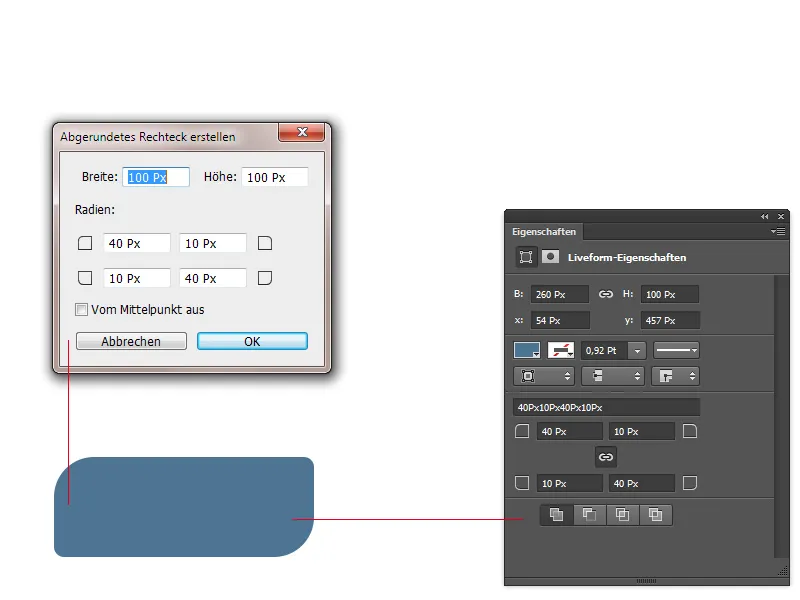Image resolution: width=800 pixels, height=600 pixels.
Task: Switch to the mask properties icon
Action: click(x=551, y=257)
